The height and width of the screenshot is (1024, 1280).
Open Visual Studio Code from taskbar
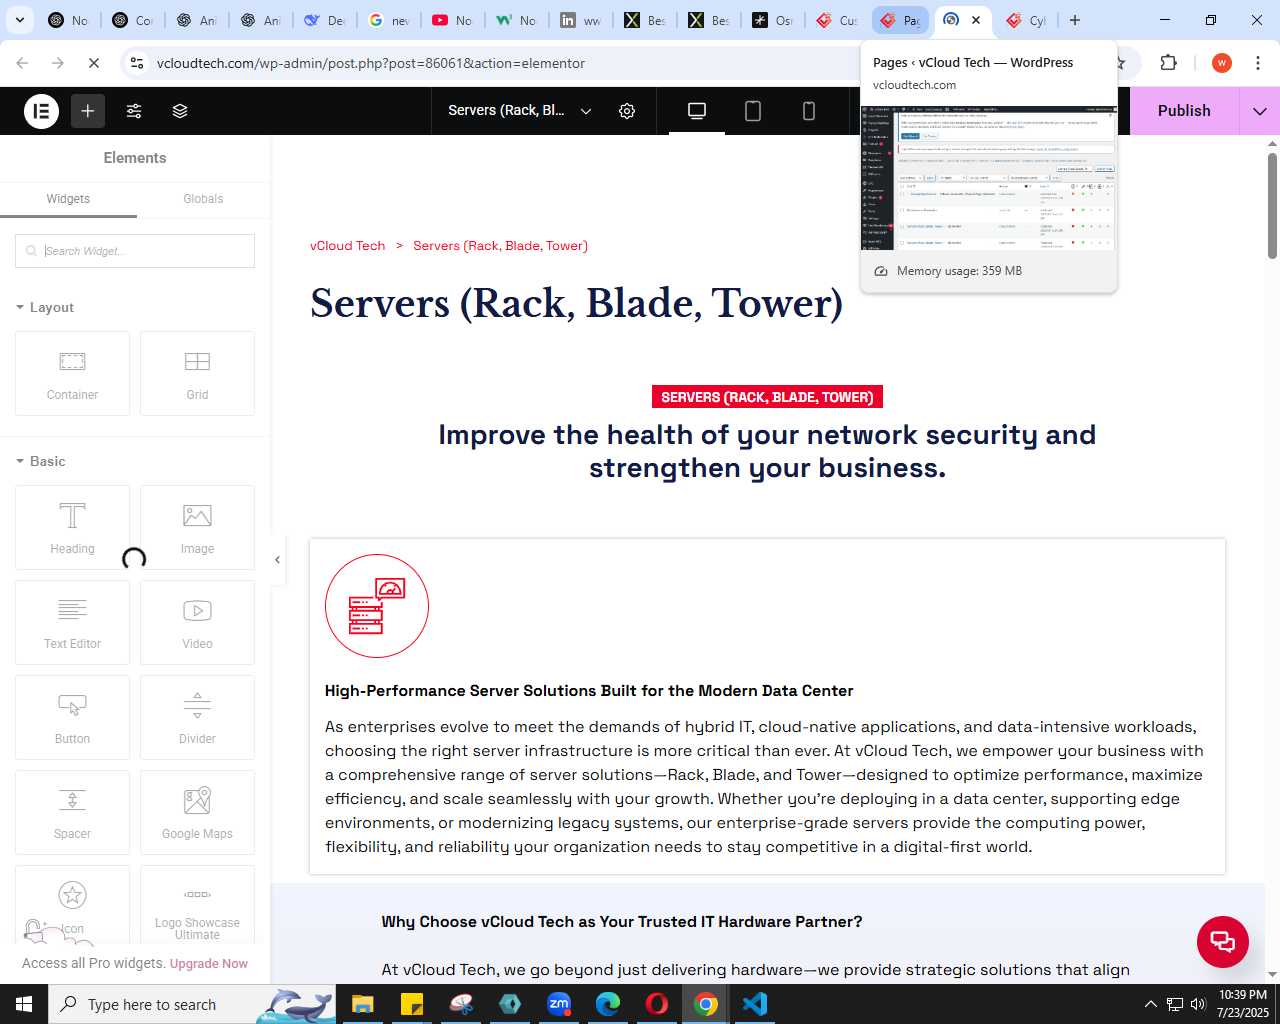(755, 1004)
